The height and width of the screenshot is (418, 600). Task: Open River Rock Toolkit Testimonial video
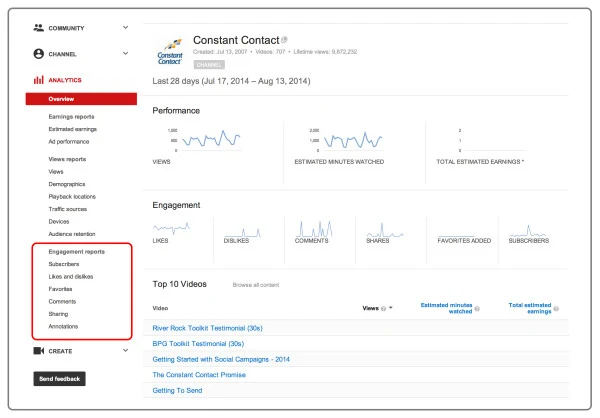pos(207,328)
